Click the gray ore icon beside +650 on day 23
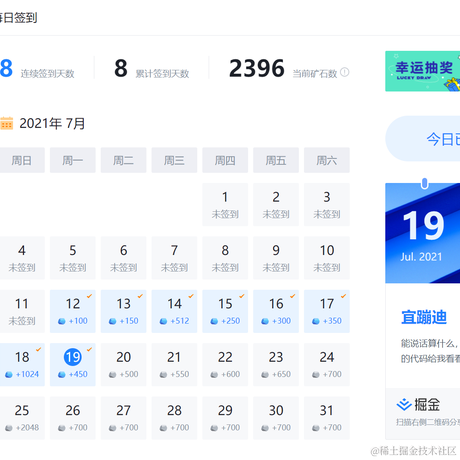The image size is (460, 460). tap(265, 374)
